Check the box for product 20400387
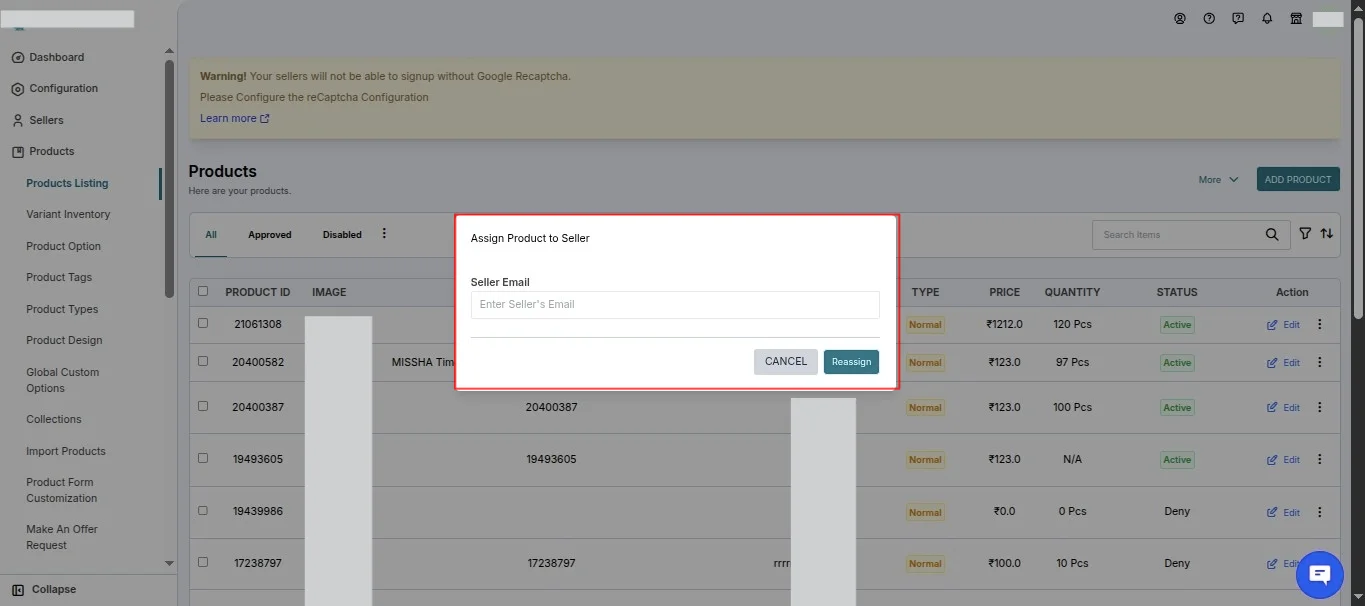Screen dimensions: 1365x606 203,406
